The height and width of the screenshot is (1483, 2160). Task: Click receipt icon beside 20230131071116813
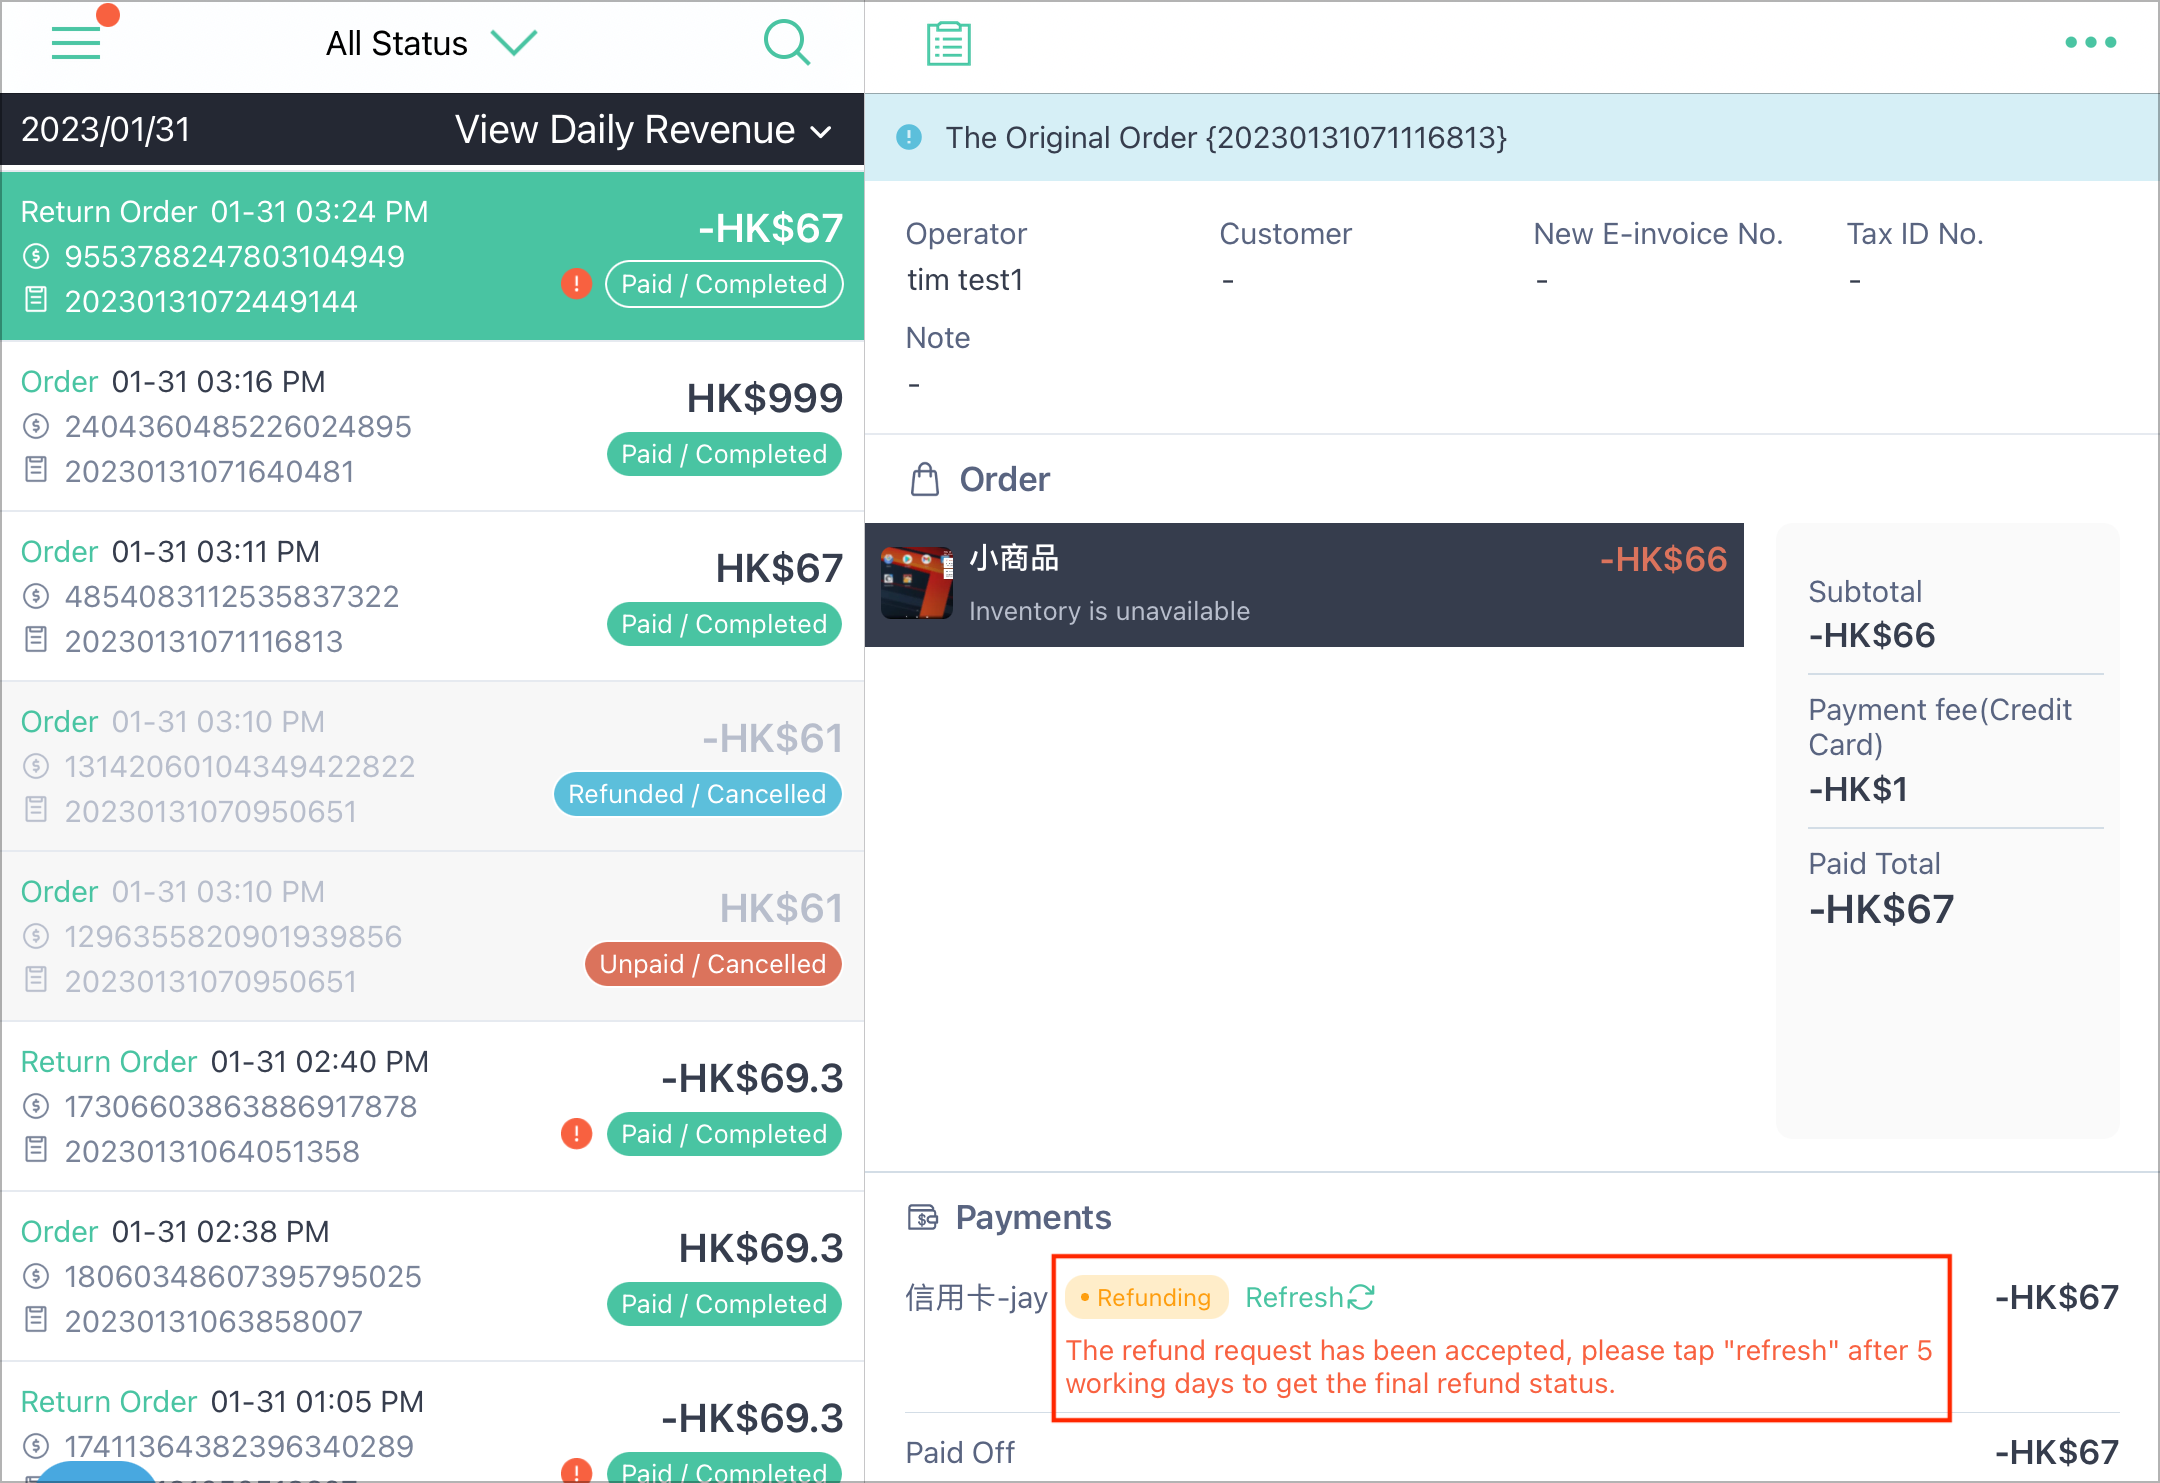coord(36,639)
